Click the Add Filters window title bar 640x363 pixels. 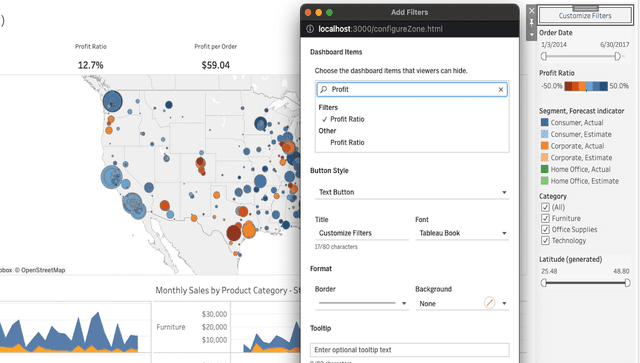coord(409,12)
